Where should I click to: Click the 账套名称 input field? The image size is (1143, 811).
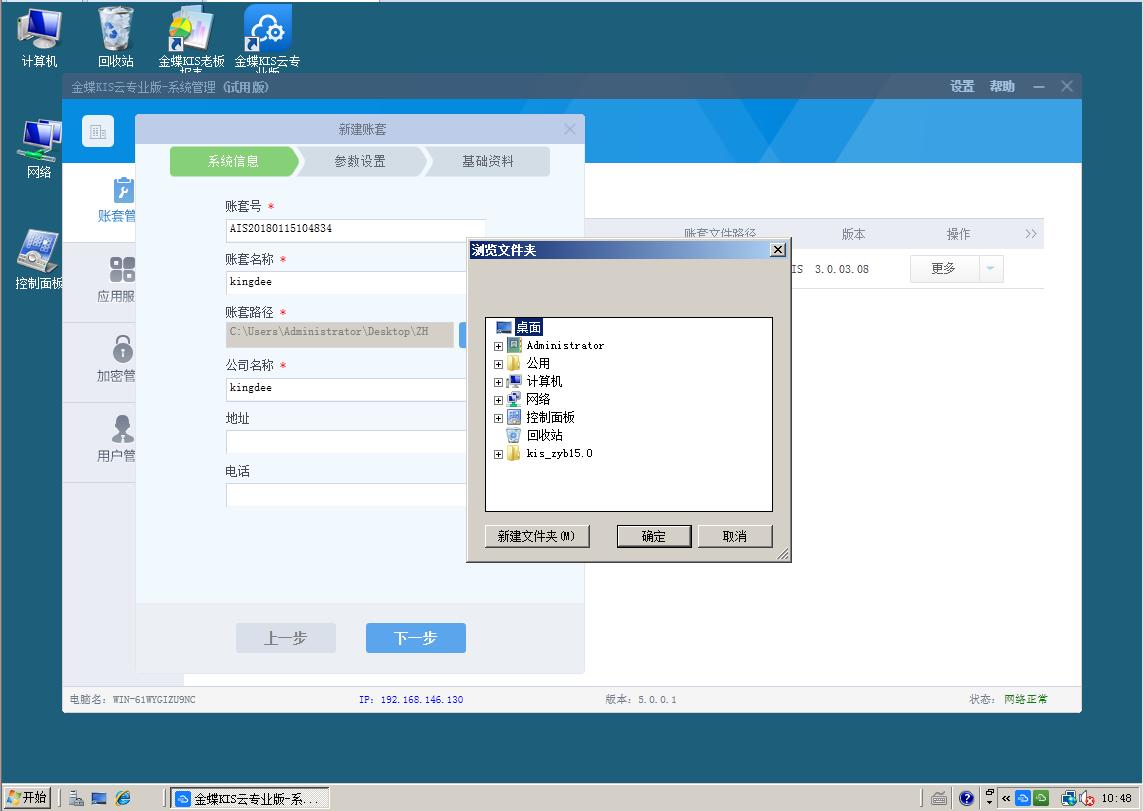click(346, 282)
